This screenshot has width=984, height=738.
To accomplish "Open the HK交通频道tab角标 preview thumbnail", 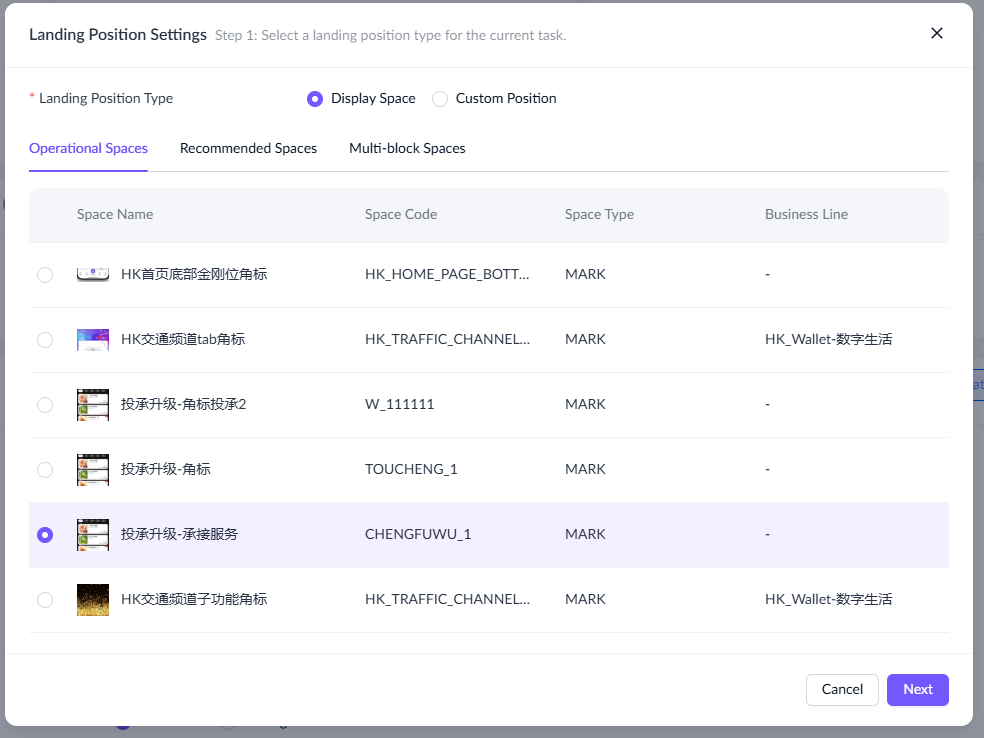I will click(93, 340).
